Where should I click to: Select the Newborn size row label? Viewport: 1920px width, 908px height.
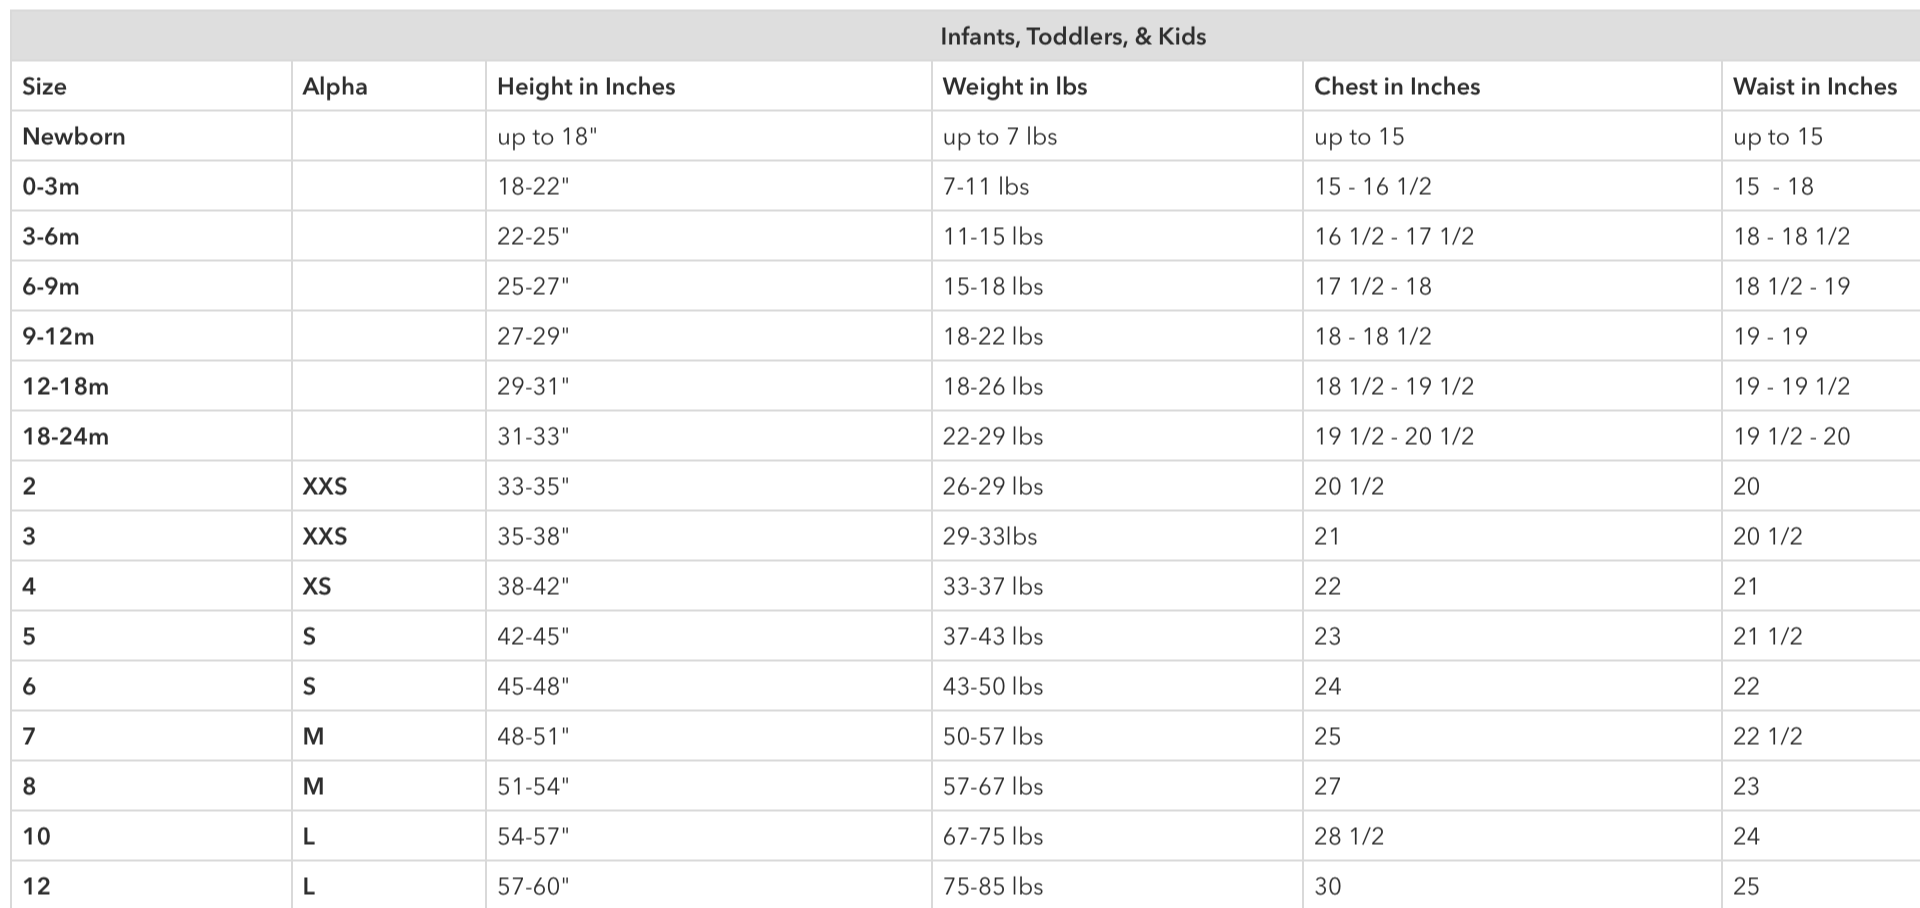[x=74, y=137]
